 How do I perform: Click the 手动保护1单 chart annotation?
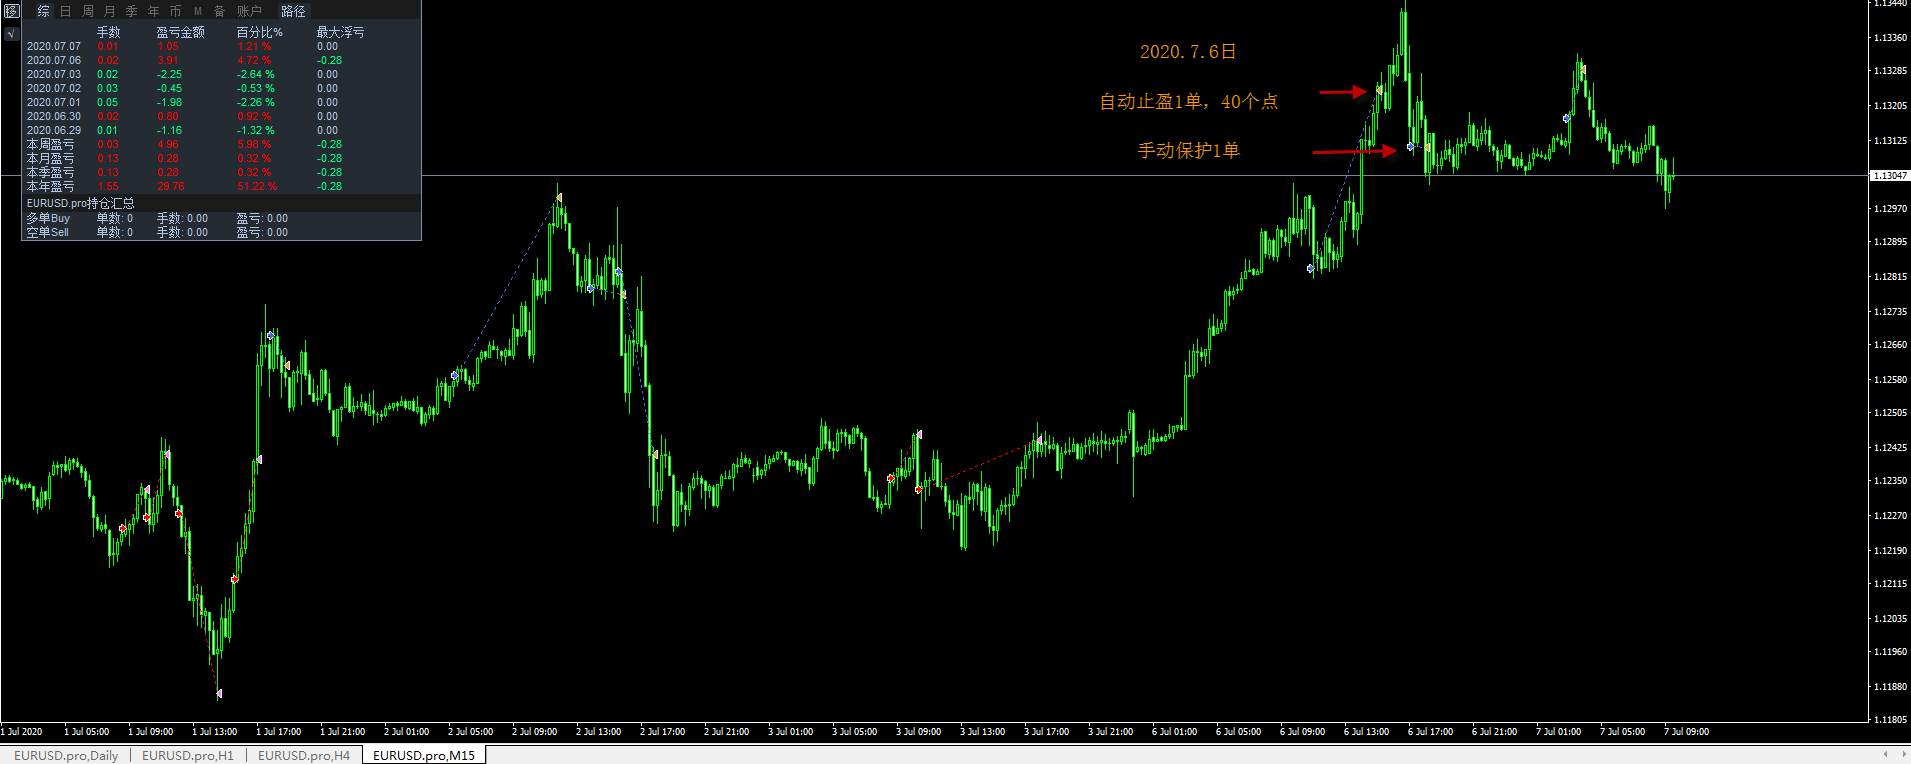click(x=1188, y=150)
